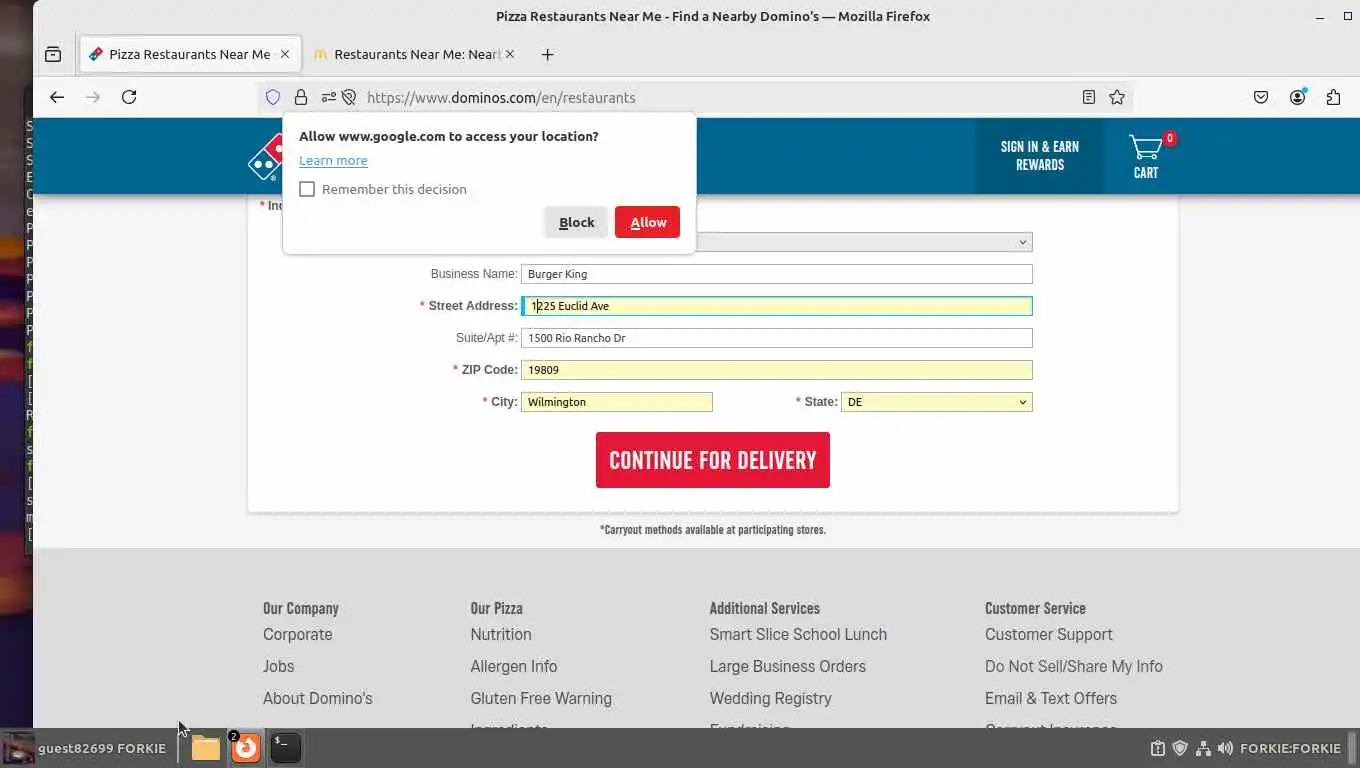This screenshot has height=768, width=1360.
Task: Click the Suite/Apt # field
Action: pos(776,338)
